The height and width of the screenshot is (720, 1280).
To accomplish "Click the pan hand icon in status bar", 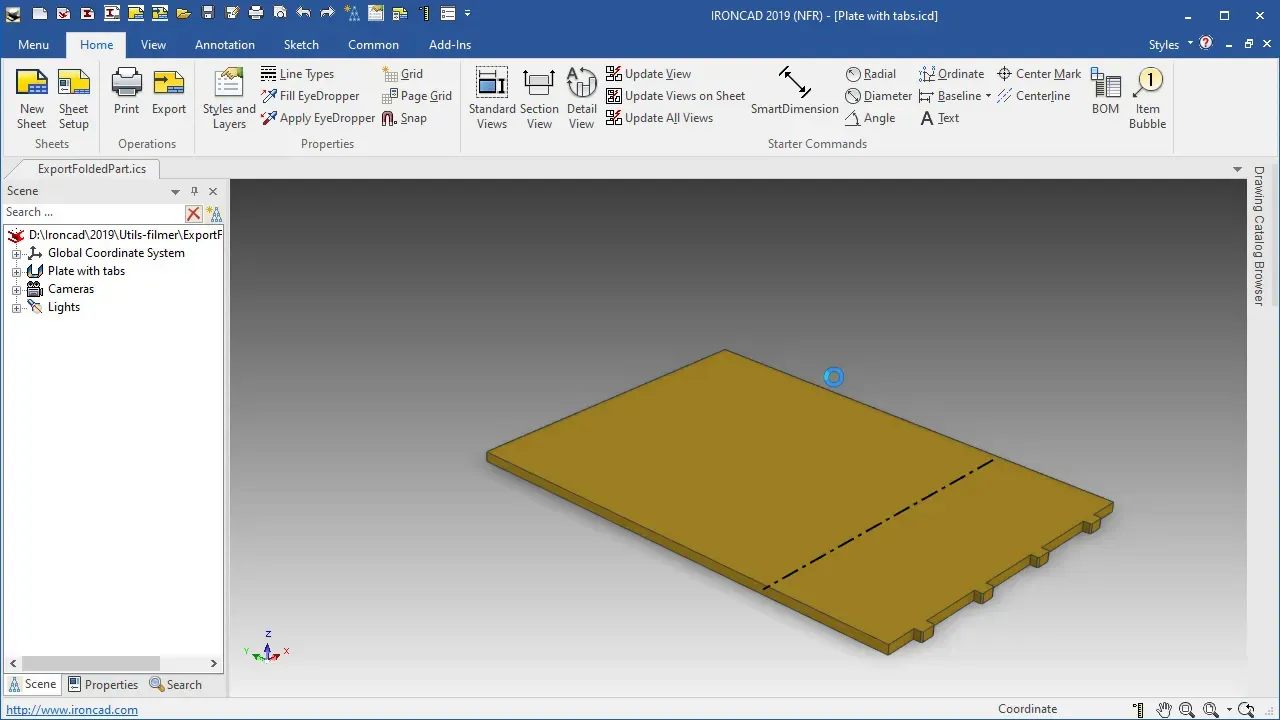I will (x=1163, y=709).
